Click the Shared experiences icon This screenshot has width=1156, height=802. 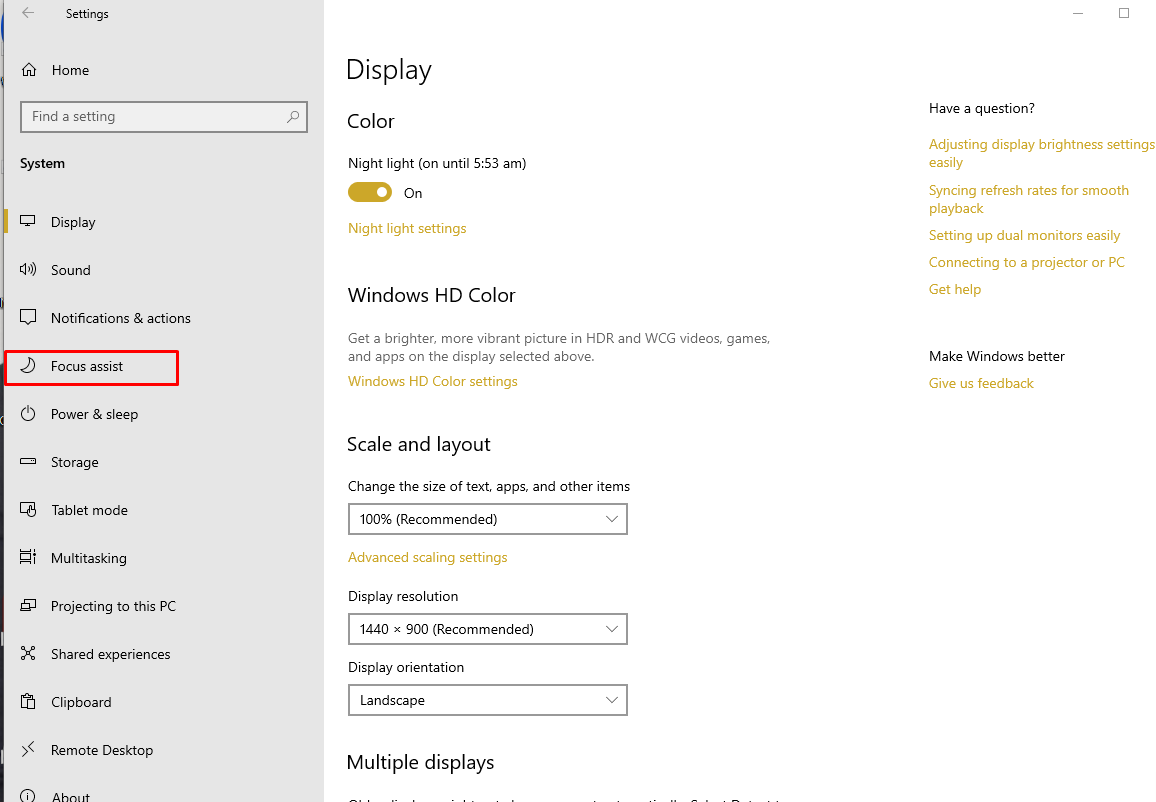(28, 653)
